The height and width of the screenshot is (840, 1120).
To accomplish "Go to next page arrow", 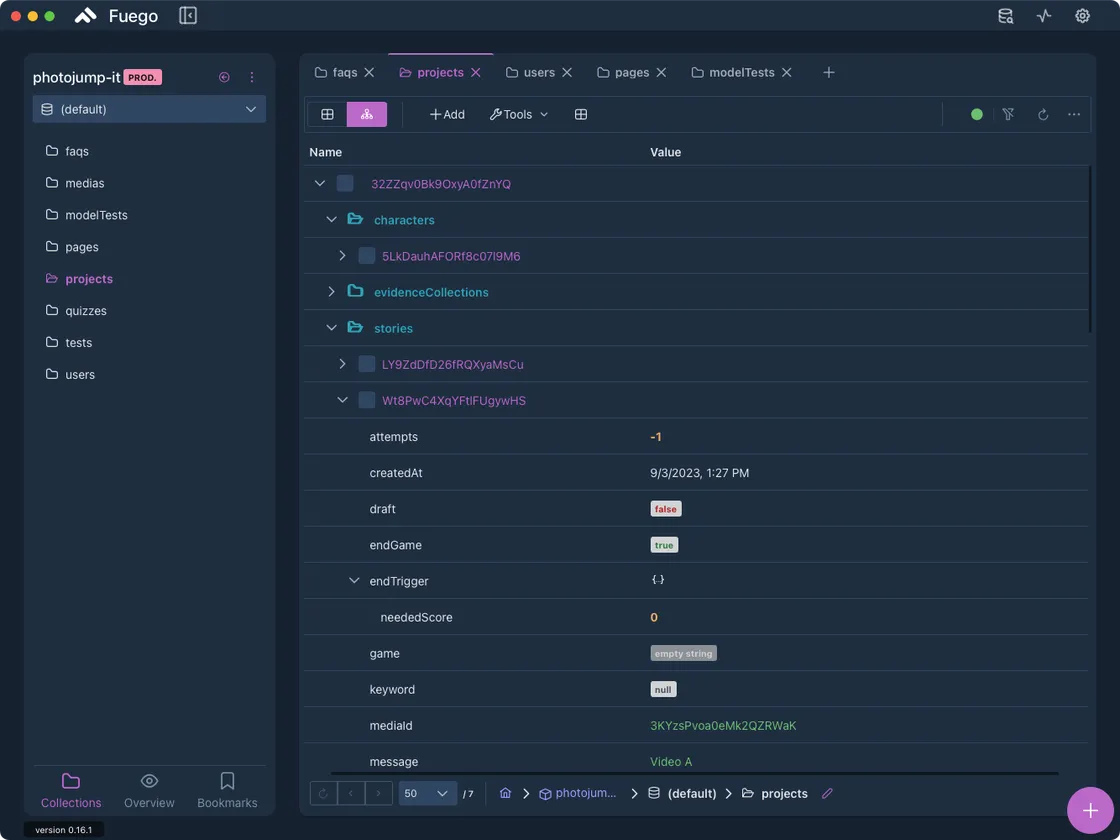I will pos(379,794).
